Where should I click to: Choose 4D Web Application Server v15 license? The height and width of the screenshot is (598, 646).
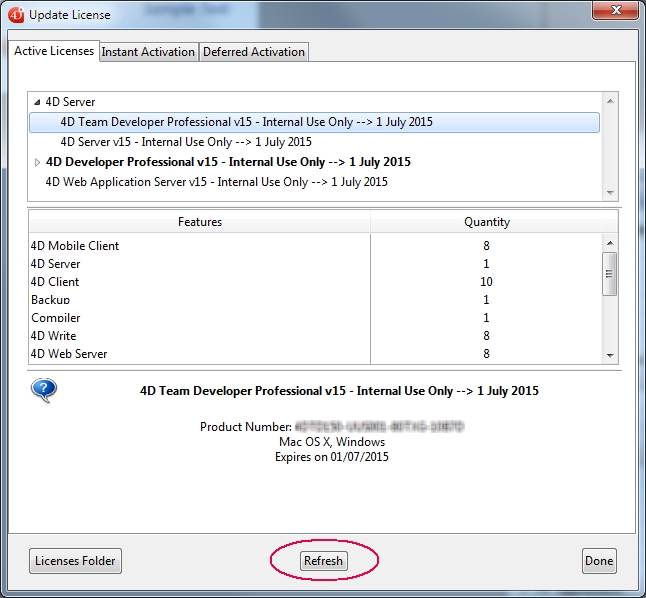pos(216,182)
